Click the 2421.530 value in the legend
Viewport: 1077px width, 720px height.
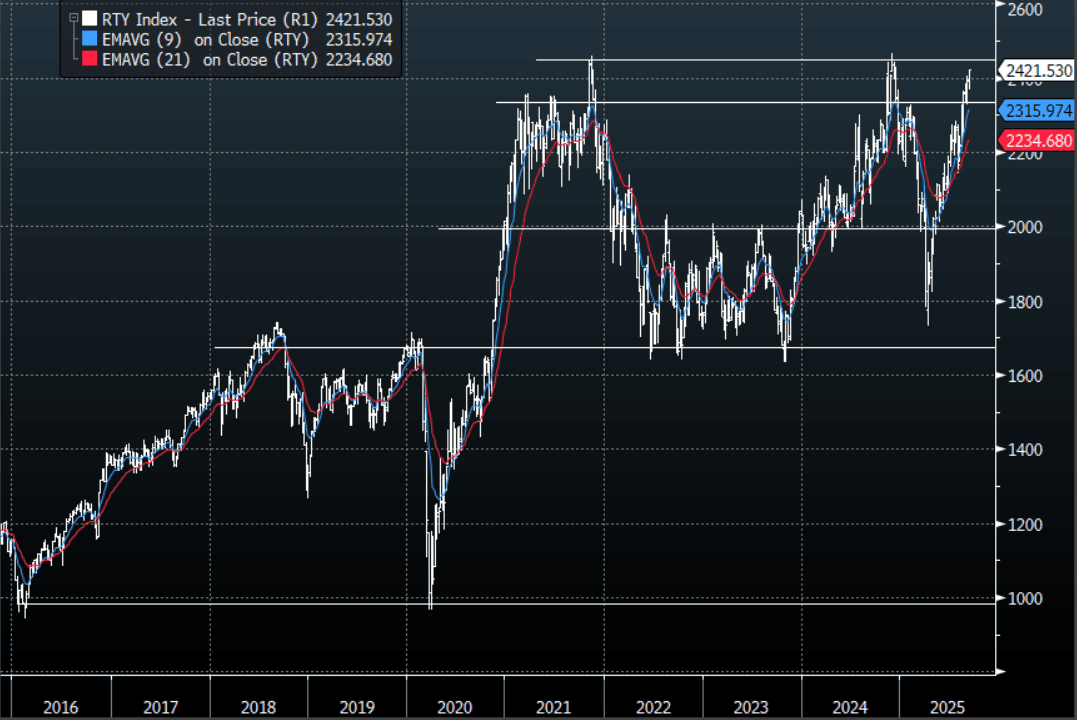point(359,19)
